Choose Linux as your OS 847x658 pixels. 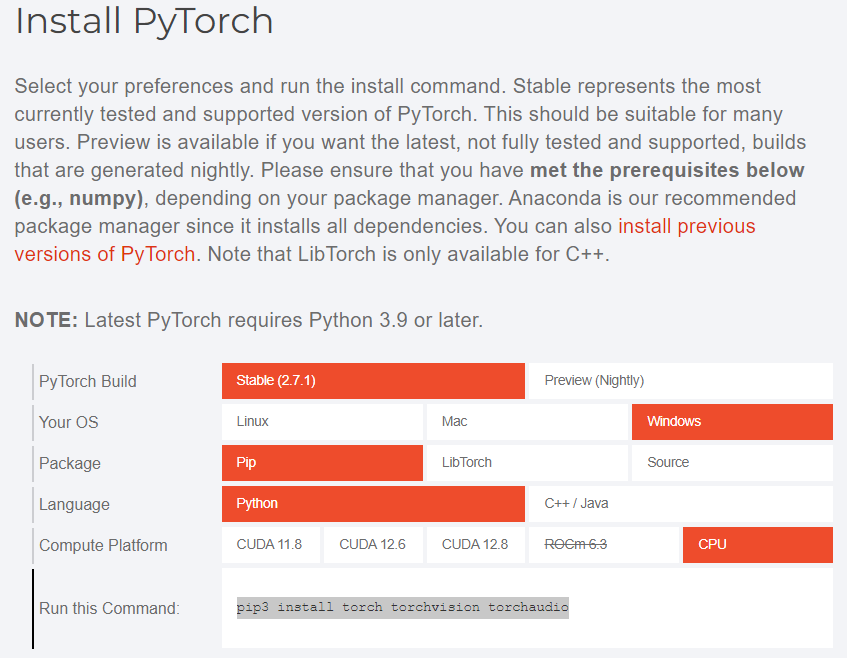[x=322, y=422]
